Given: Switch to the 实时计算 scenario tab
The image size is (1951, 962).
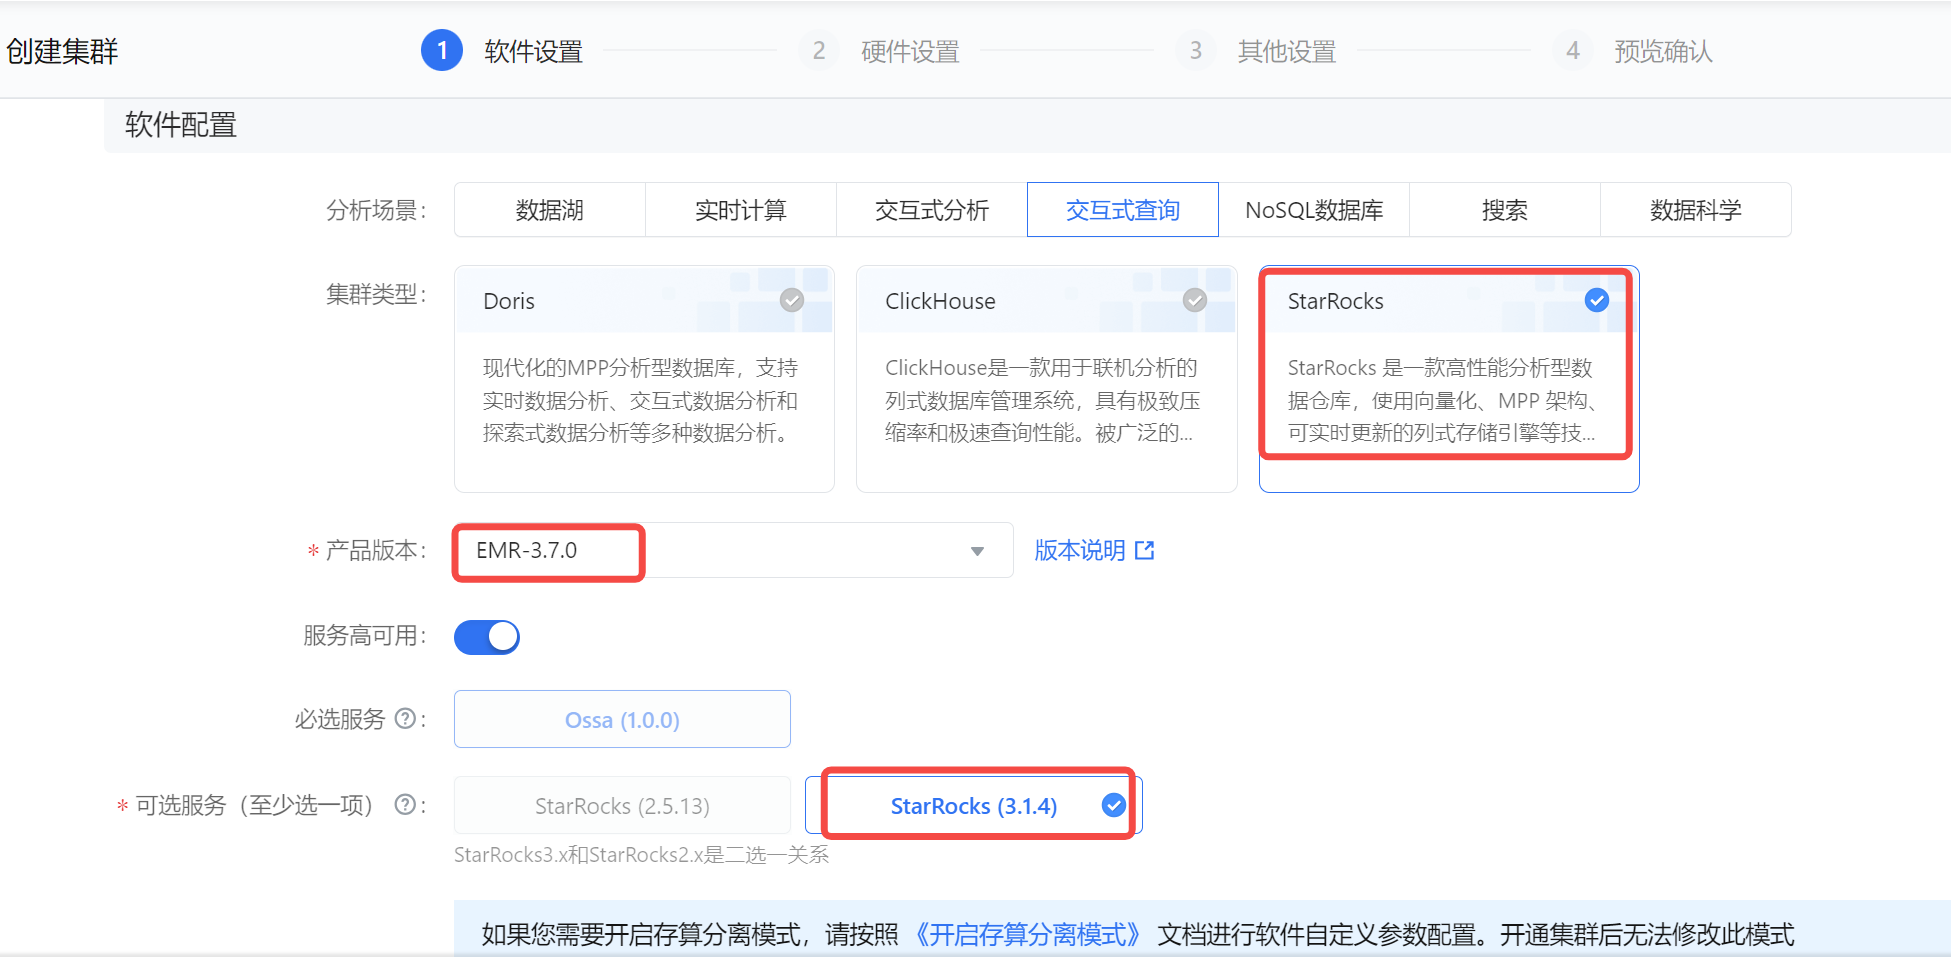Looking at the screenshot, I should [741, 210].
